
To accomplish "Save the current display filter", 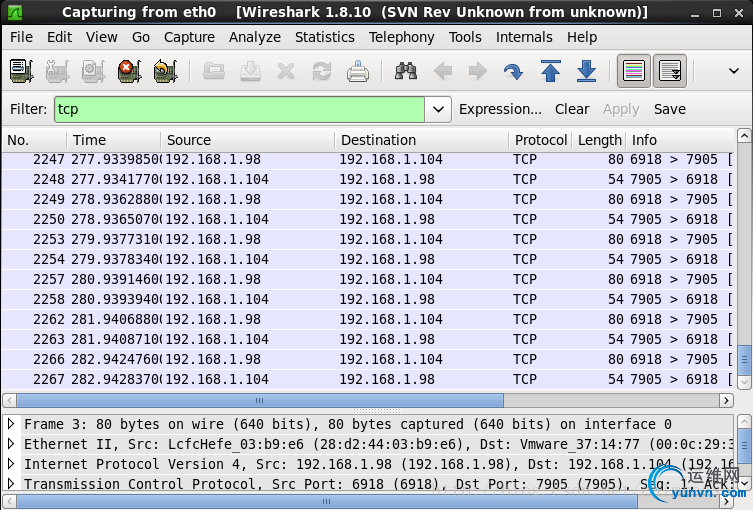I will click(x=669, y=109).
